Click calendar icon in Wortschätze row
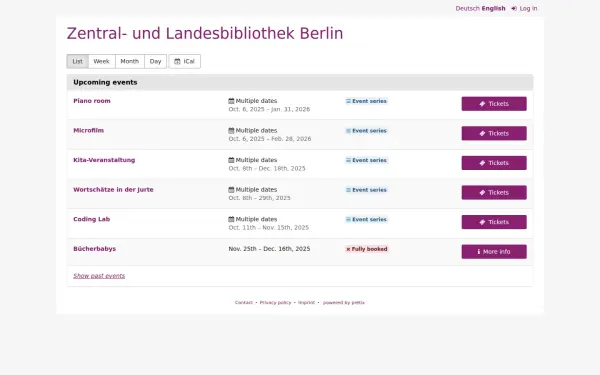The image size is (600, 375). [231, 189]
